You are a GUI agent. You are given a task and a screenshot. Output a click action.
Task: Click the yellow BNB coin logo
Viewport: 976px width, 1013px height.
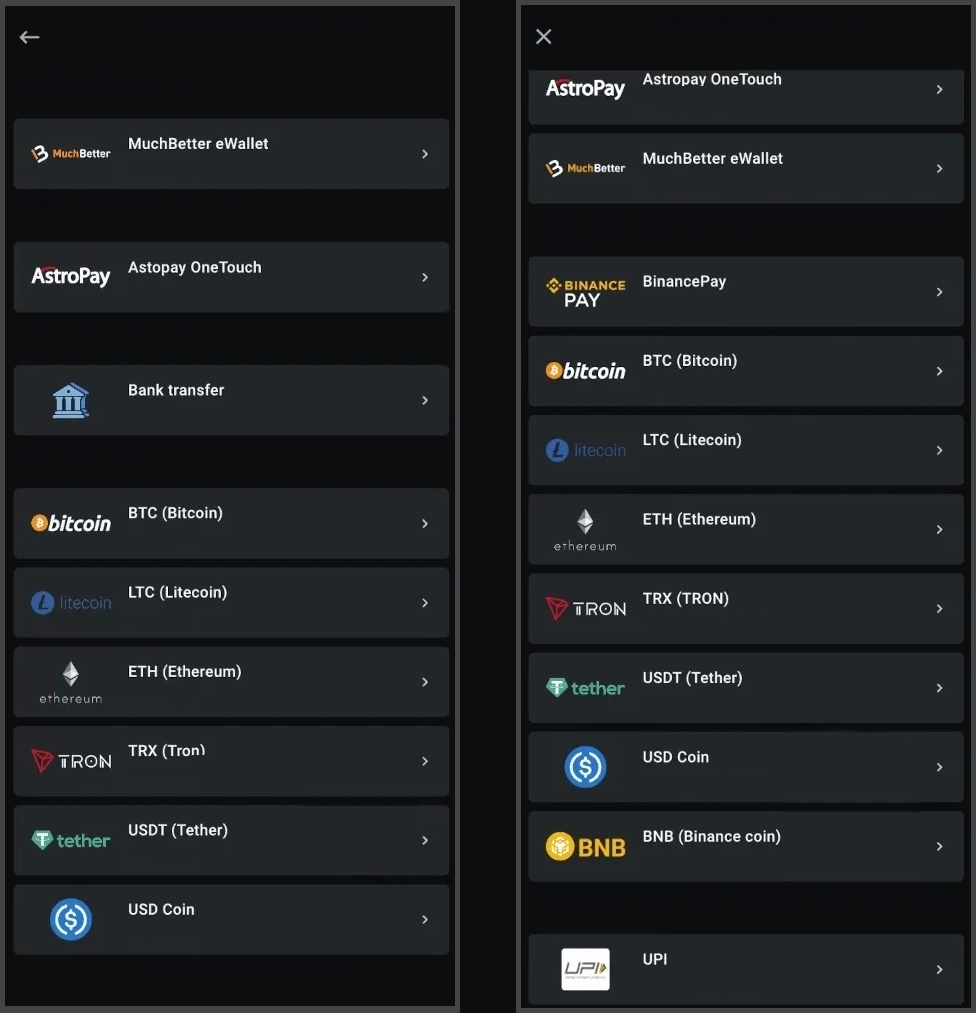pos(585,847)
